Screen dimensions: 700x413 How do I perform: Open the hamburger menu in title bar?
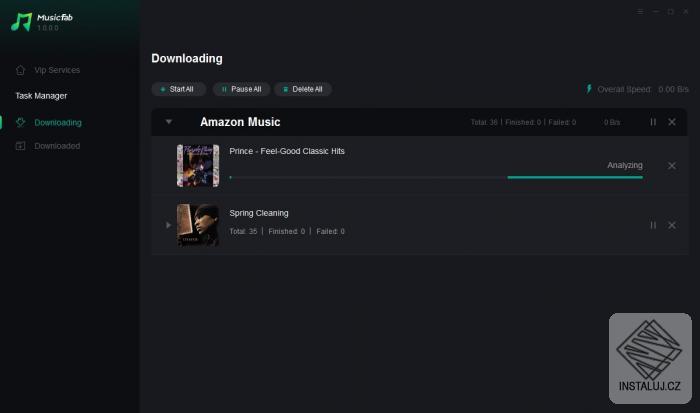point(640,12)
